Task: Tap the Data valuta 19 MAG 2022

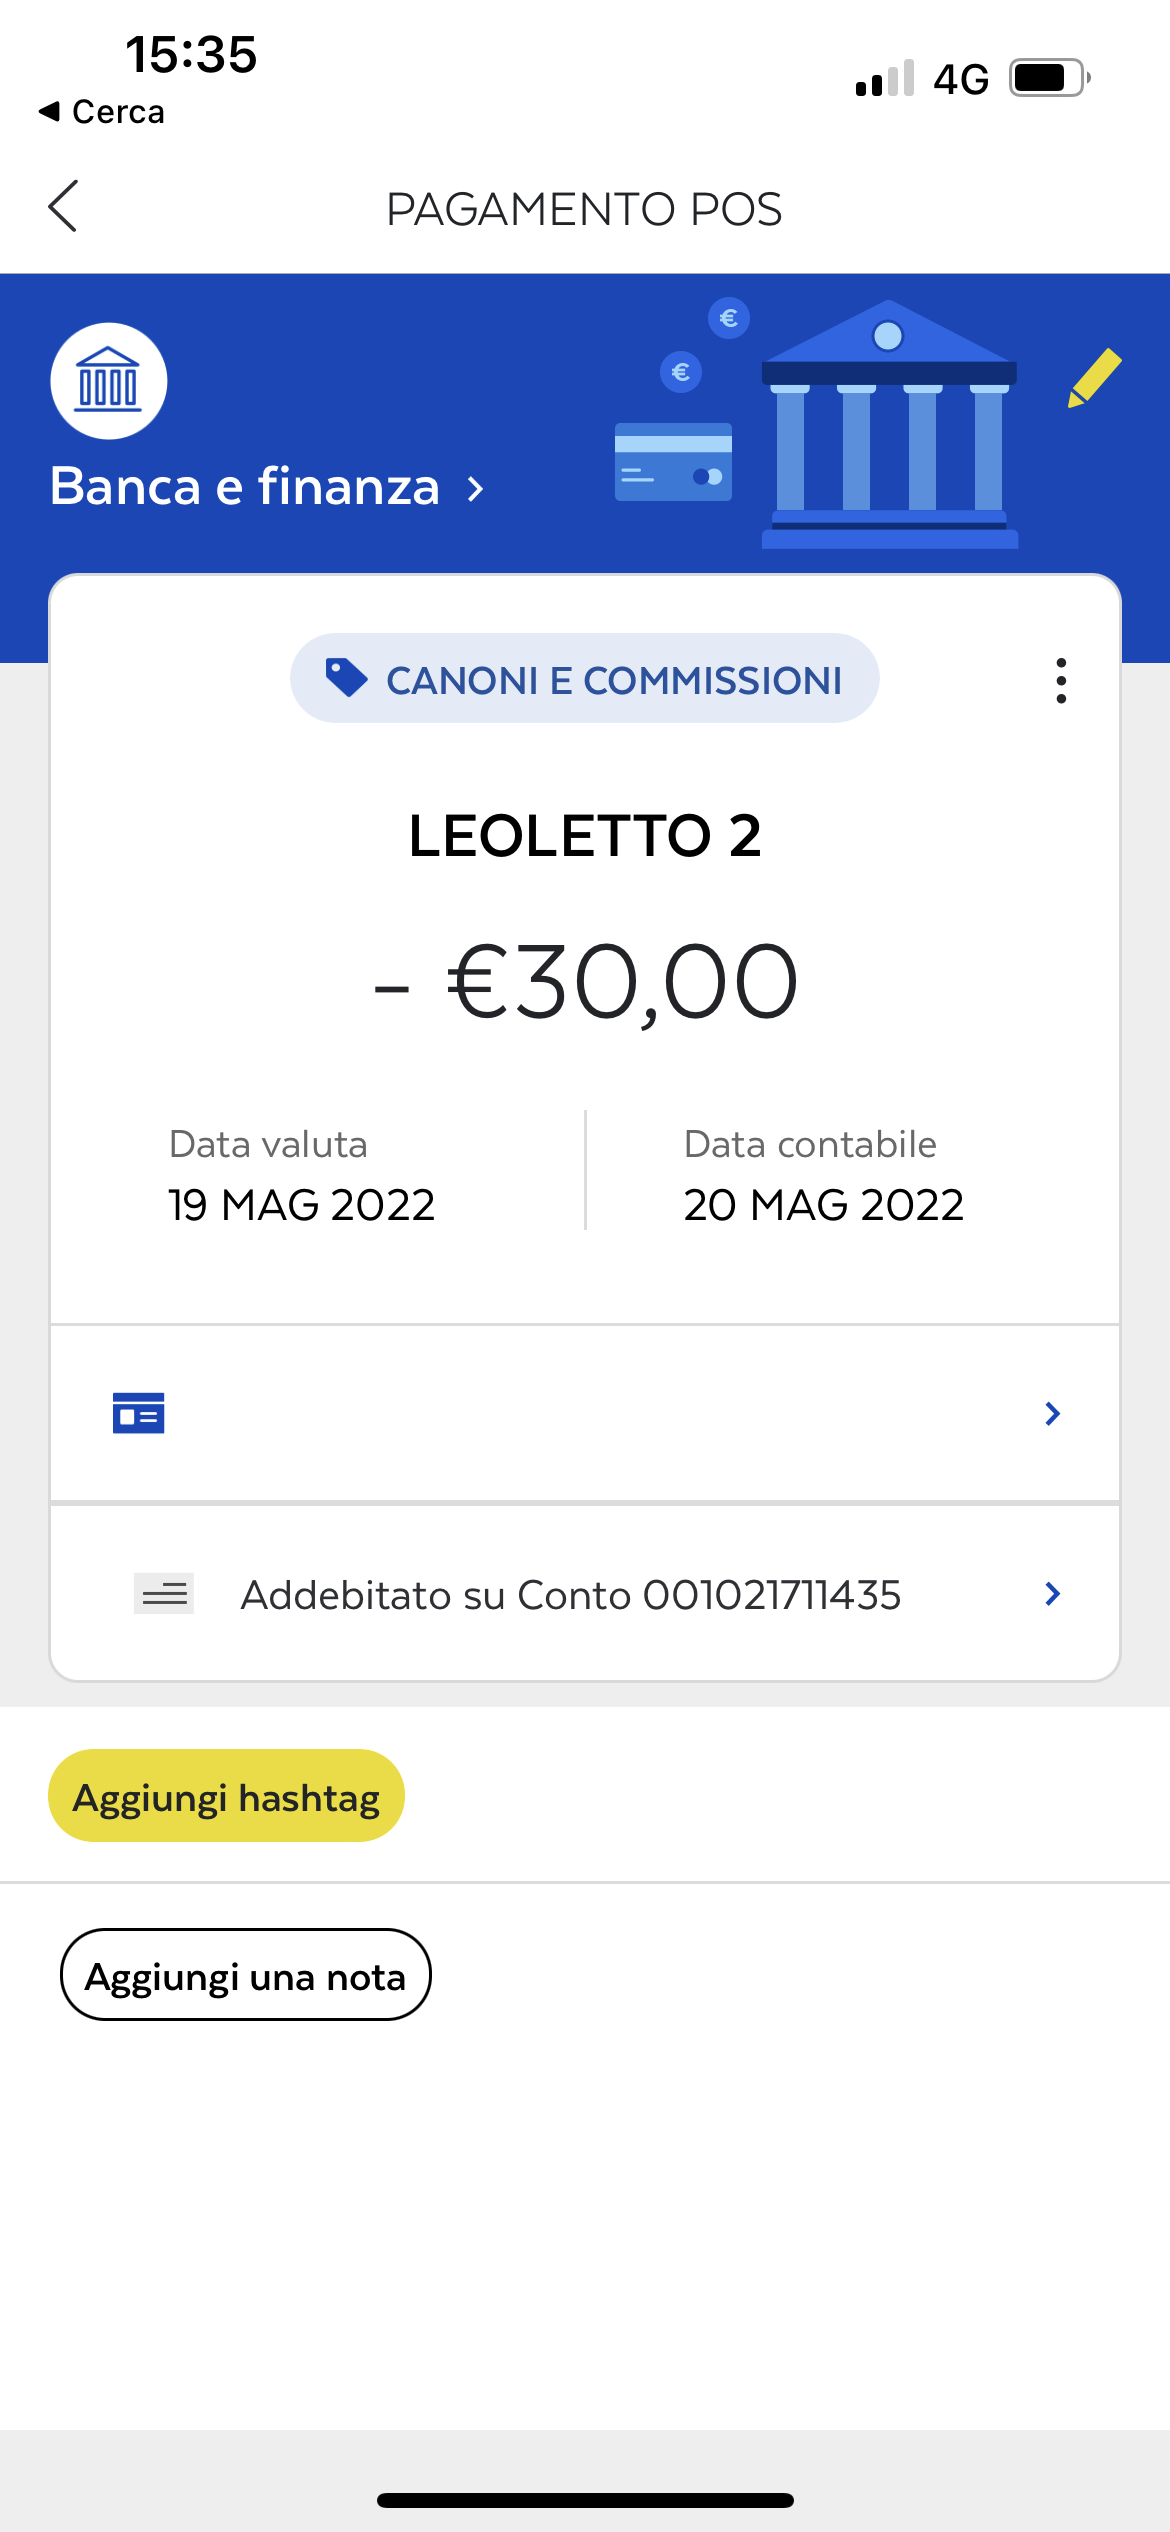Action: [x=301, y=1176]
